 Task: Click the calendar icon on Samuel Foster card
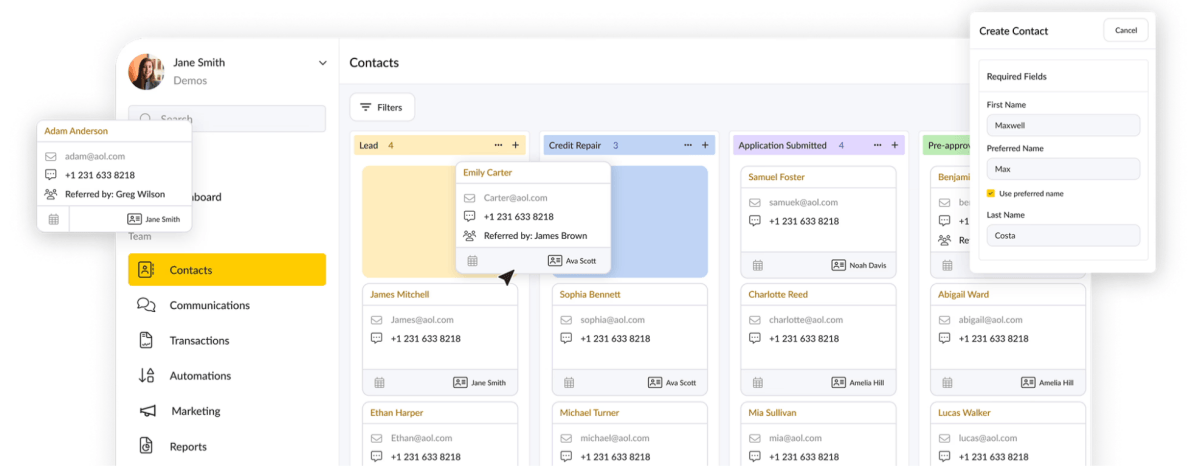758,265
